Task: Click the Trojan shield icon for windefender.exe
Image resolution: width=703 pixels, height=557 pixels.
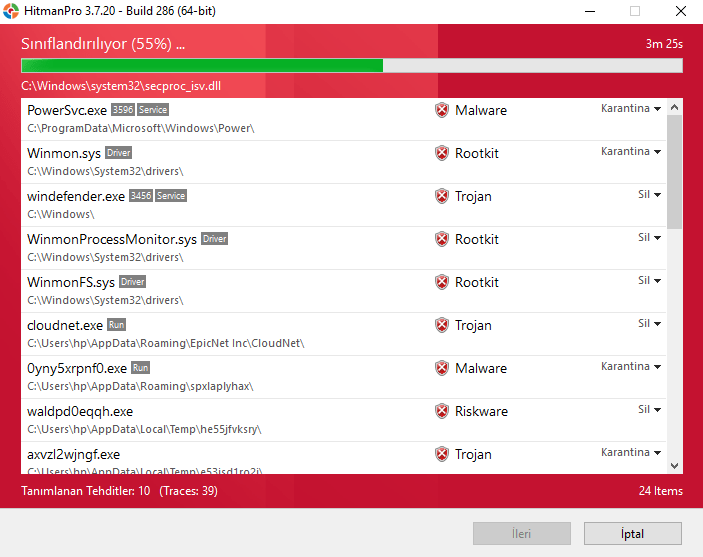Action: click(x=442, y=196)
